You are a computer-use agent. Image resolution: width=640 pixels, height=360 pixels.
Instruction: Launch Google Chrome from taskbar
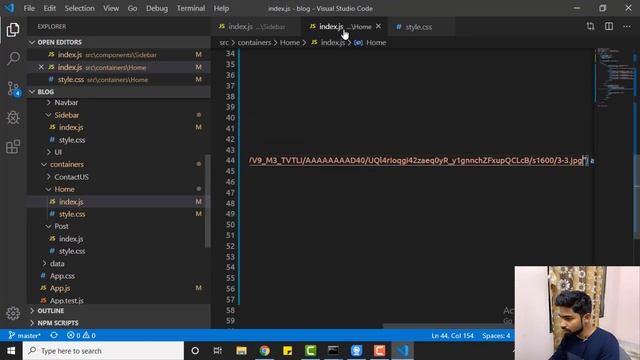pyautogui.click(x=264, y=351)
